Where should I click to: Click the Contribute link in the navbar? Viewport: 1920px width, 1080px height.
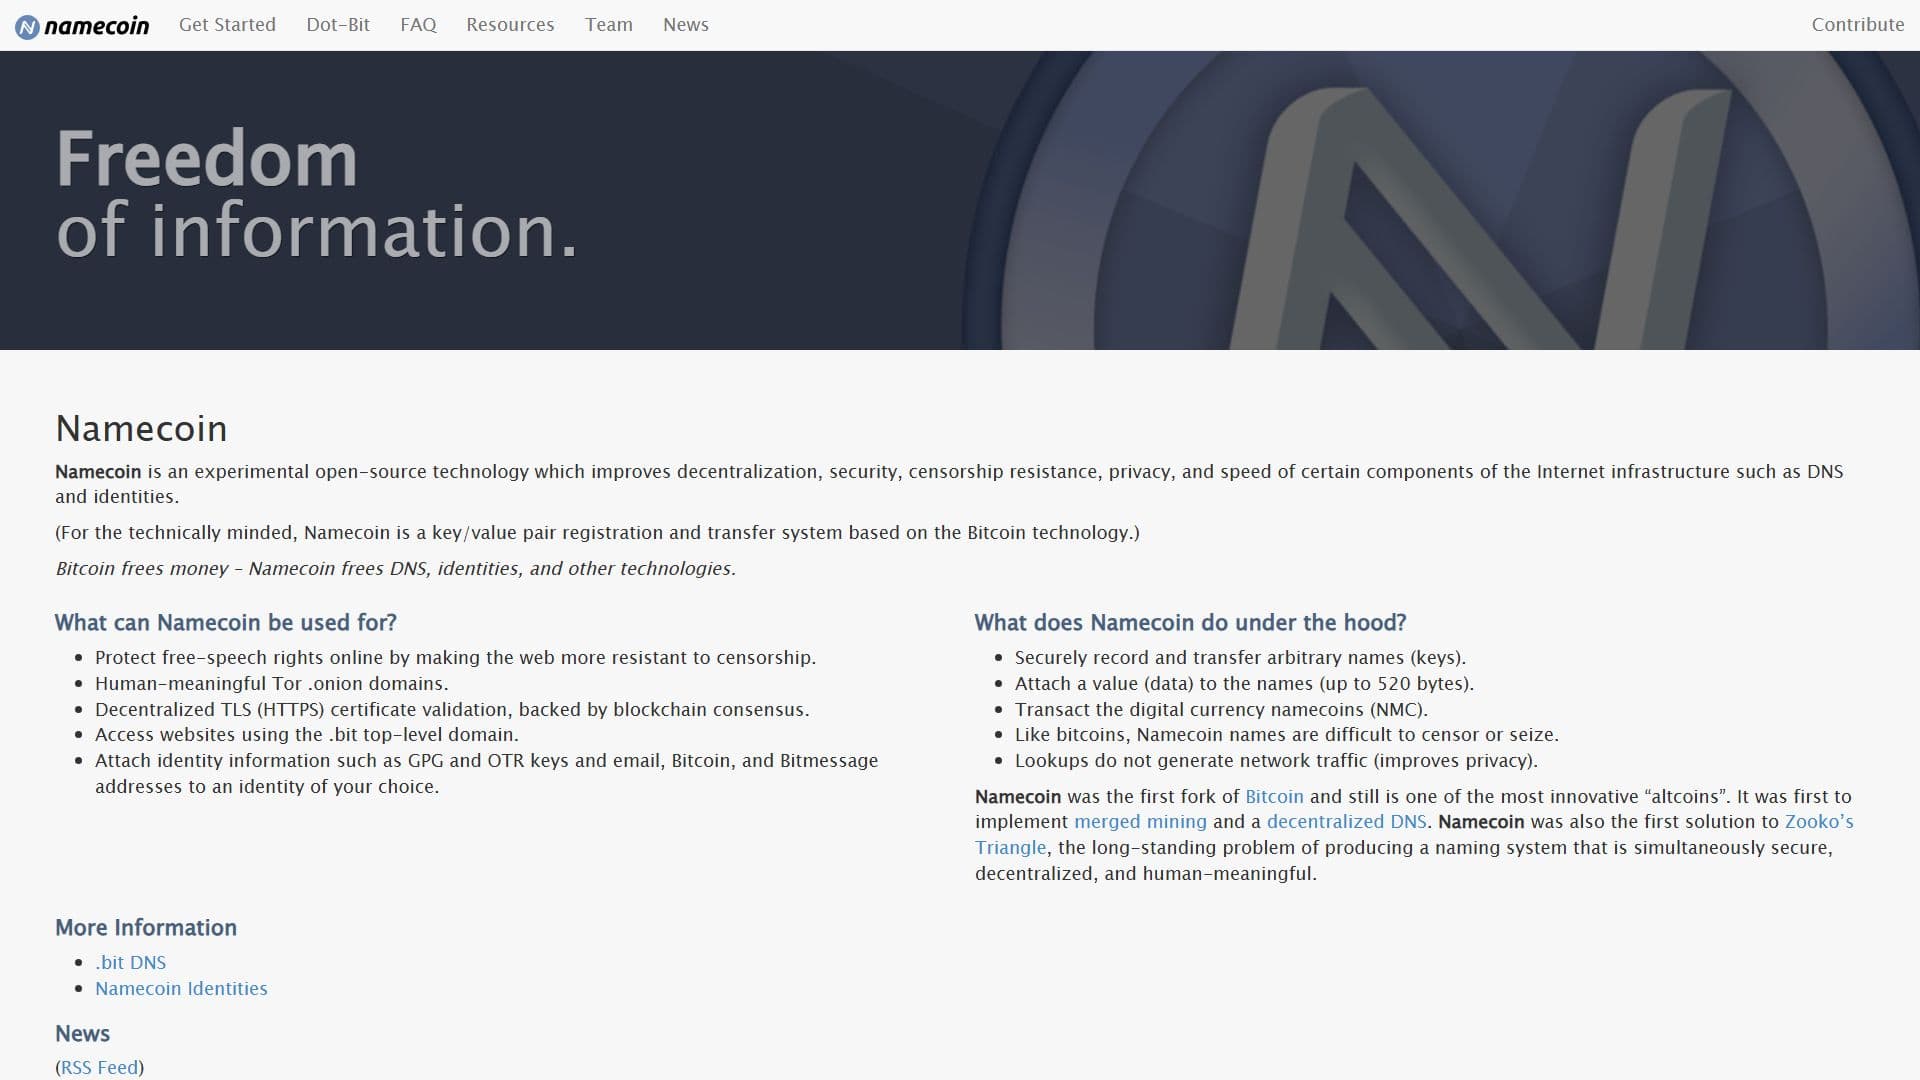[x=1858, y=25]
